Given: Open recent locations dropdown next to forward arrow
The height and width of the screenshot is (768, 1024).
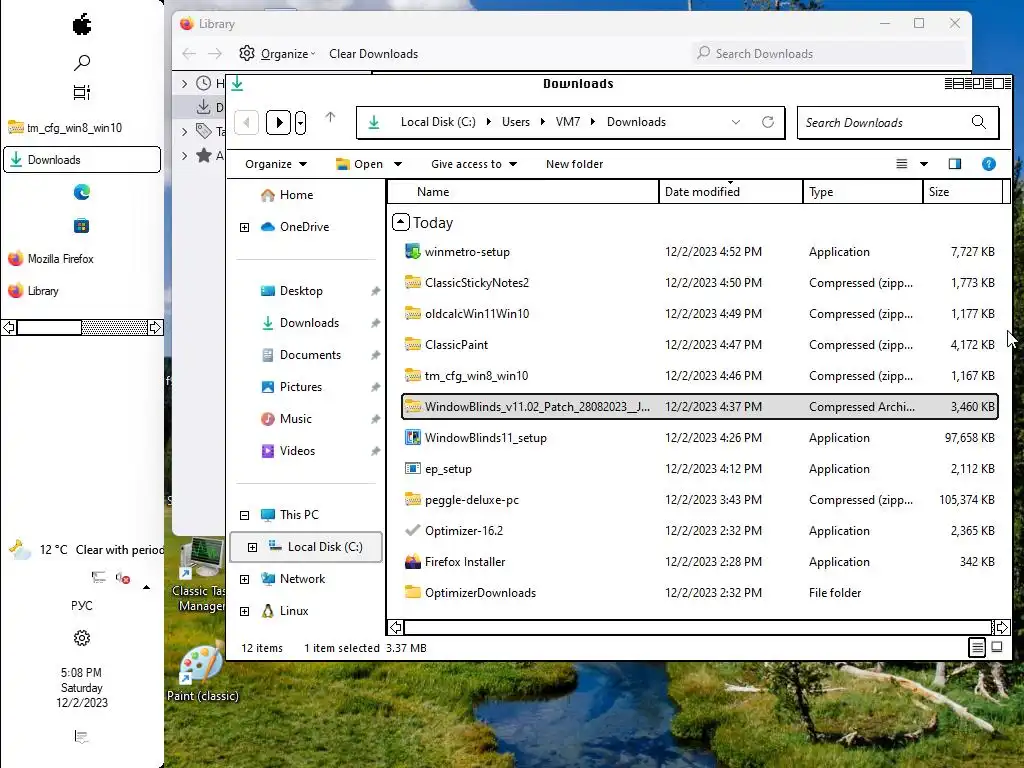Looking at the screenshot, I should (x=300, y=122).
